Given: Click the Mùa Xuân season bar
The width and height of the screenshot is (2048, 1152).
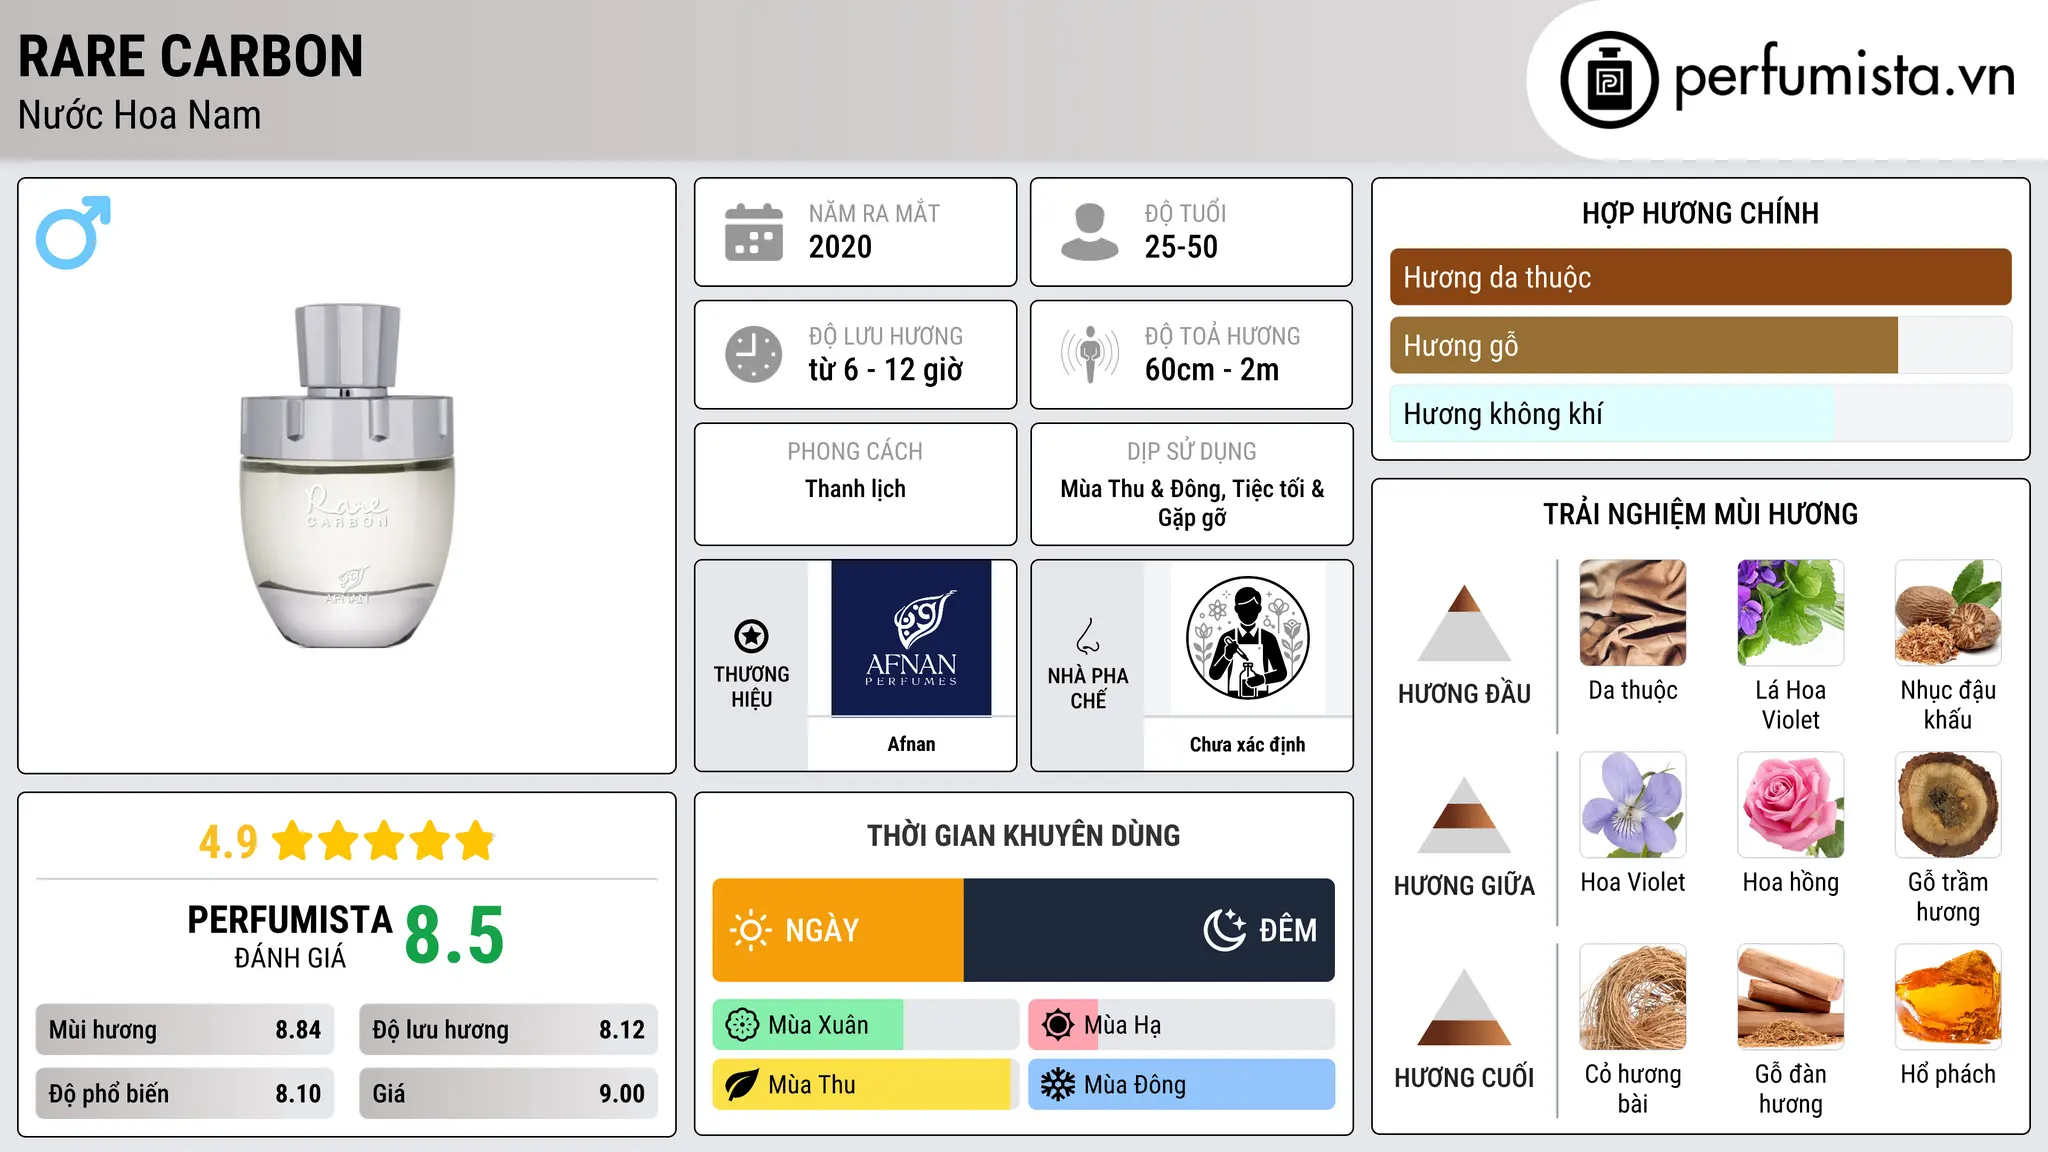Looking at the screenshot, I should [x=865, y=1025].
